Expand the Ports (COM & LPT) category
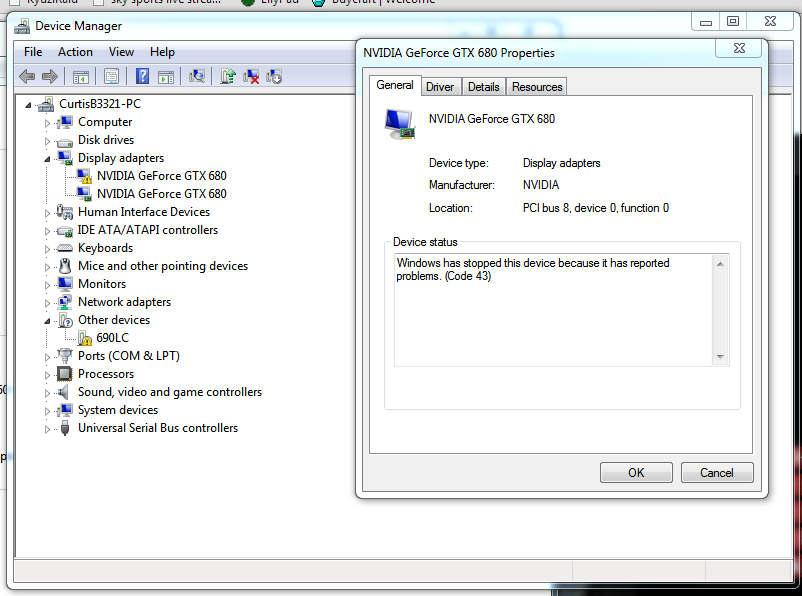 47,357
